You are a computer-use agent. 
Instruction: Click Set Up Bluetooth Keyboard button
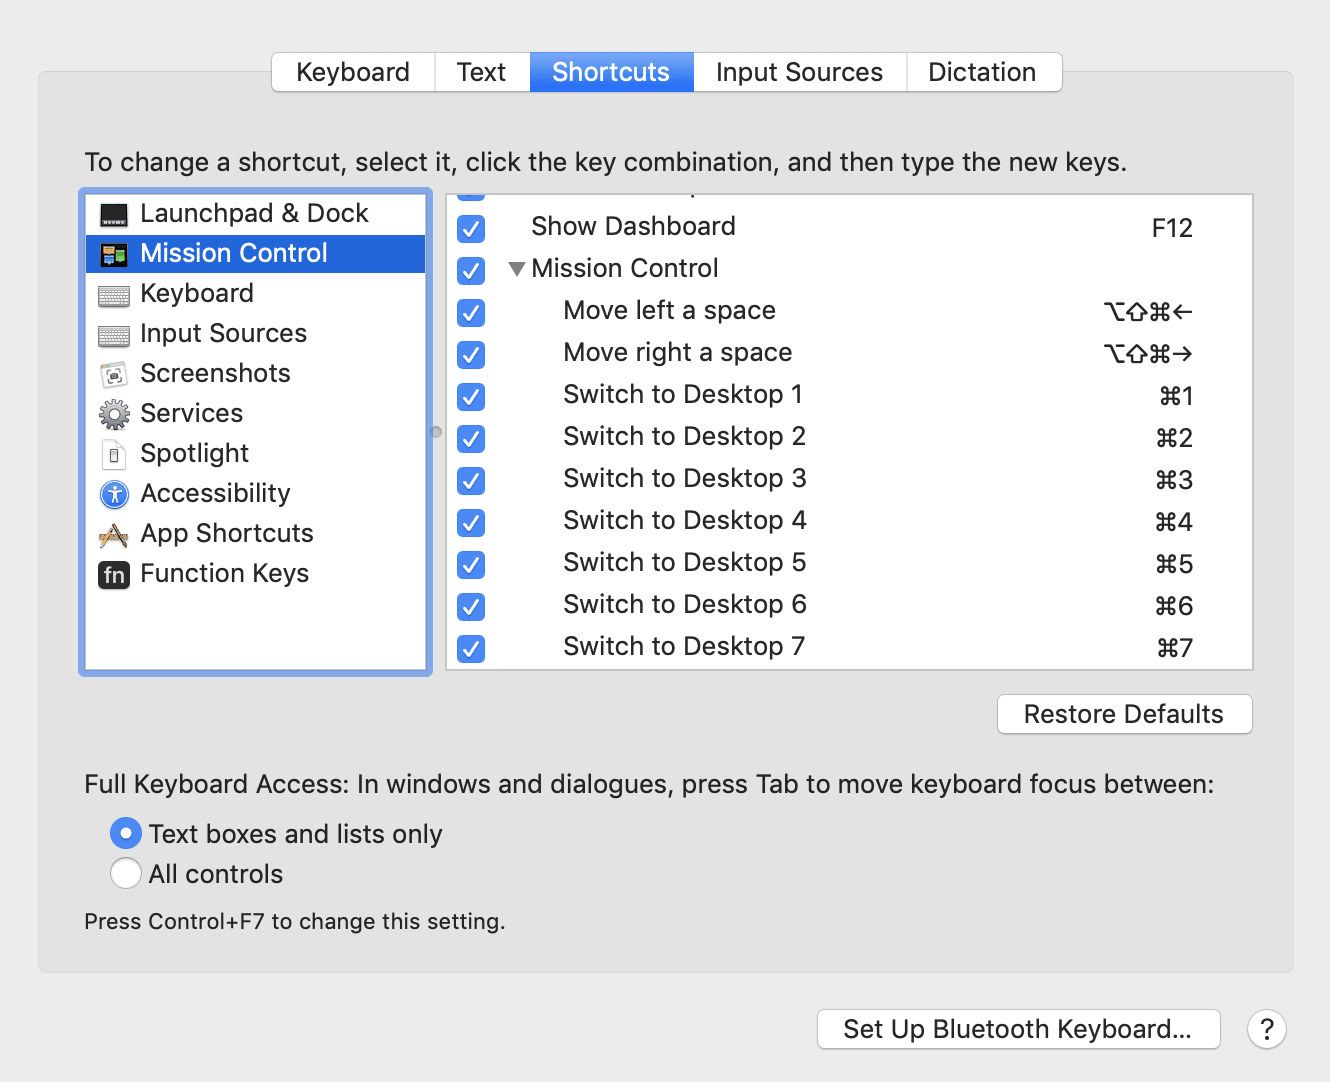[1018, 1029]
